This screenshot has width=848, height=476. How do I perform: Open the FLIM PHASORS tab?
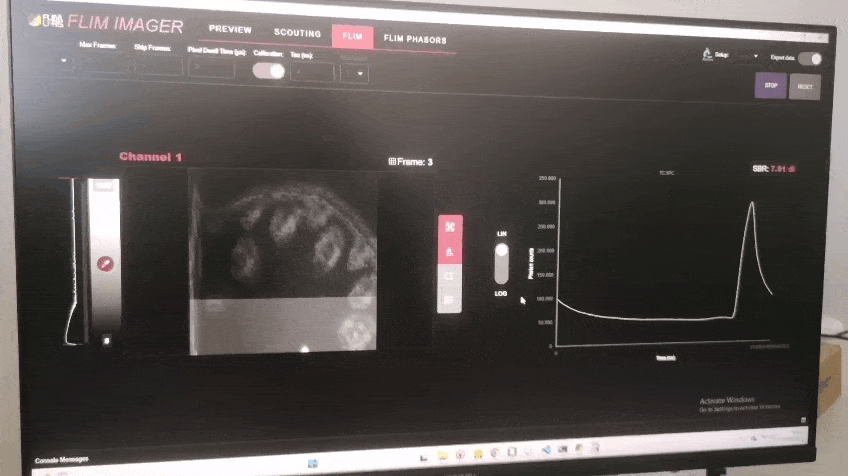415,39
